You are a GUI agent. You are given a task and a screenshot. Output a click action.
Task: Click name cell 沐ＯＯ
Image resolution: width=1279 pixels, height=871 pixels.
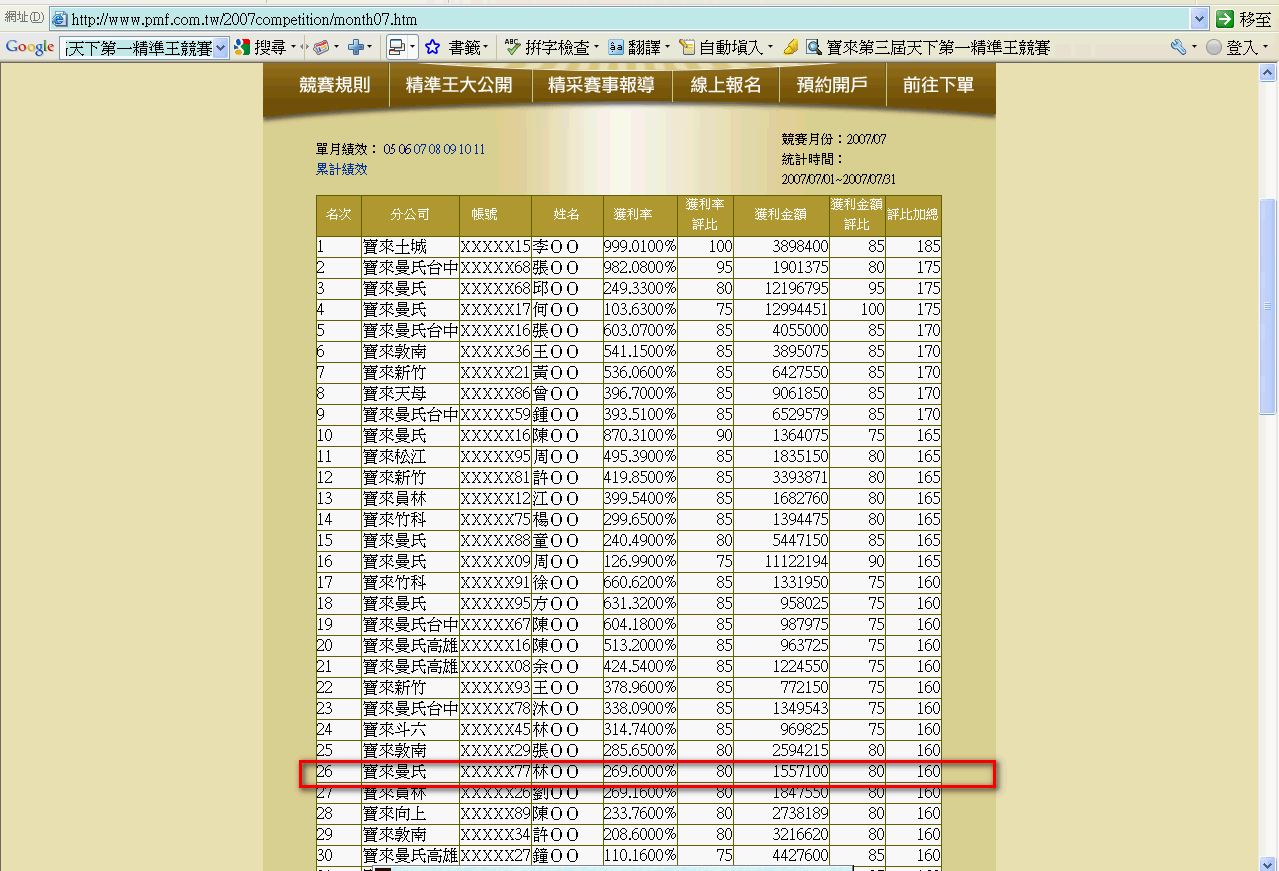(x=567, y=709)
